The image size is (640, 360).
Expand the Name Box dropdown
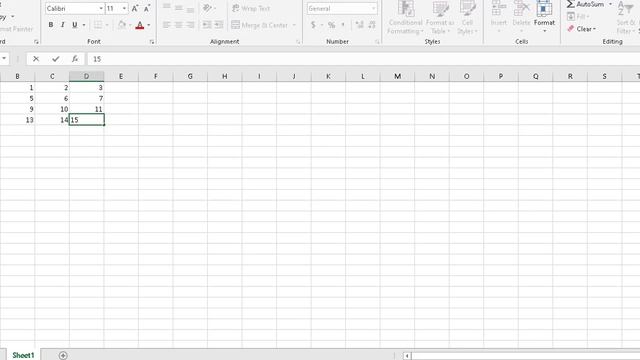[4, 59]
